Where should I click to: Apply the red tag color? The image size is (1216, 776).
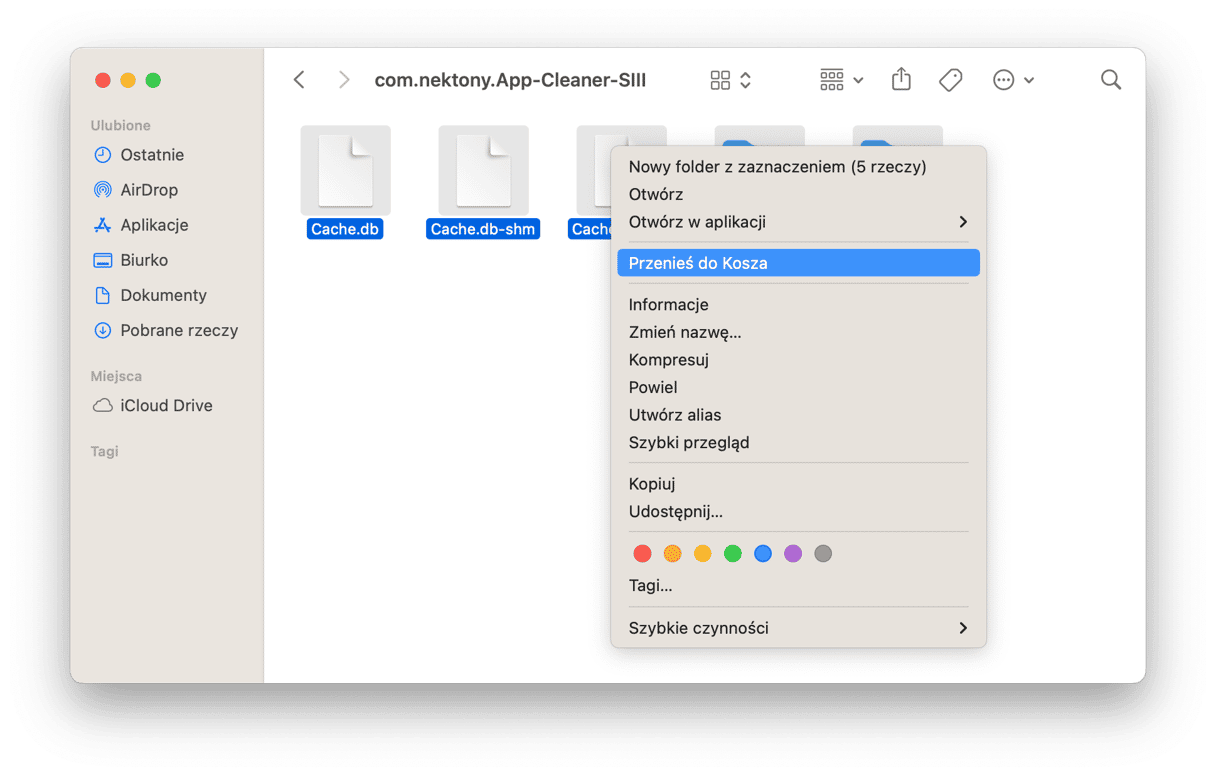click(643, 554)
